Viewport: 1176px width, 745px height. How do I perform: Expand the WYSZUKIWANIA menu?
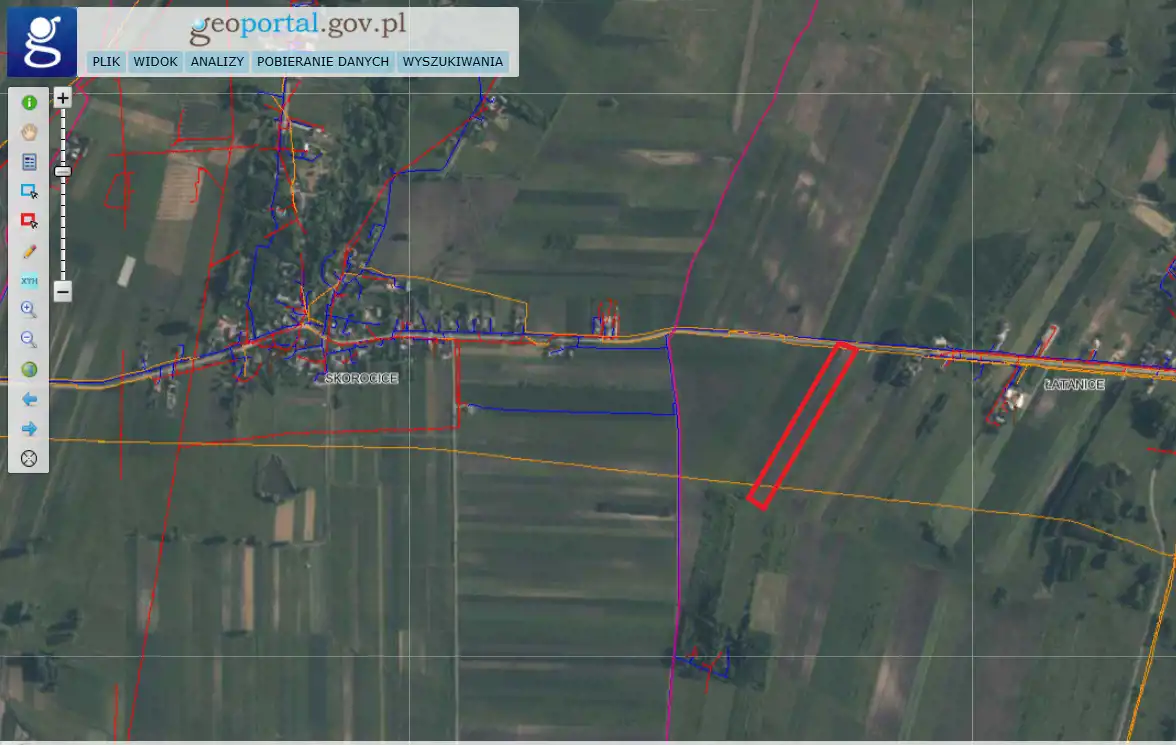click(x=452, y=62)
